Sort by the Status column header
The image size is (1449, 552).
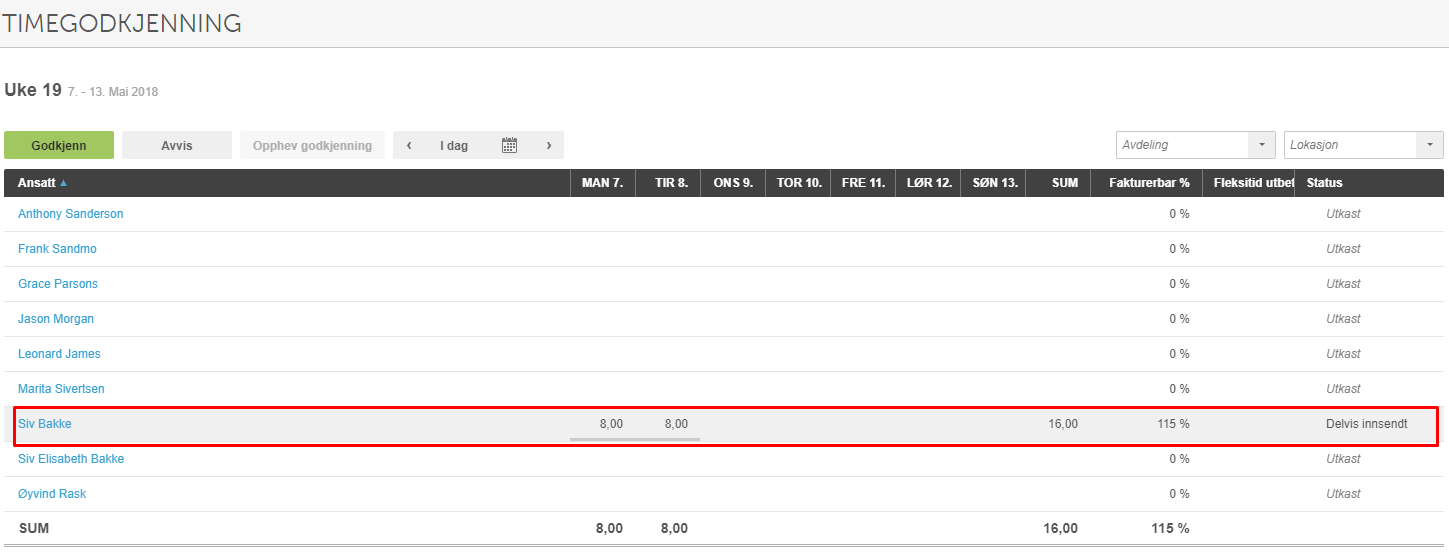(x=1324, y=183)
